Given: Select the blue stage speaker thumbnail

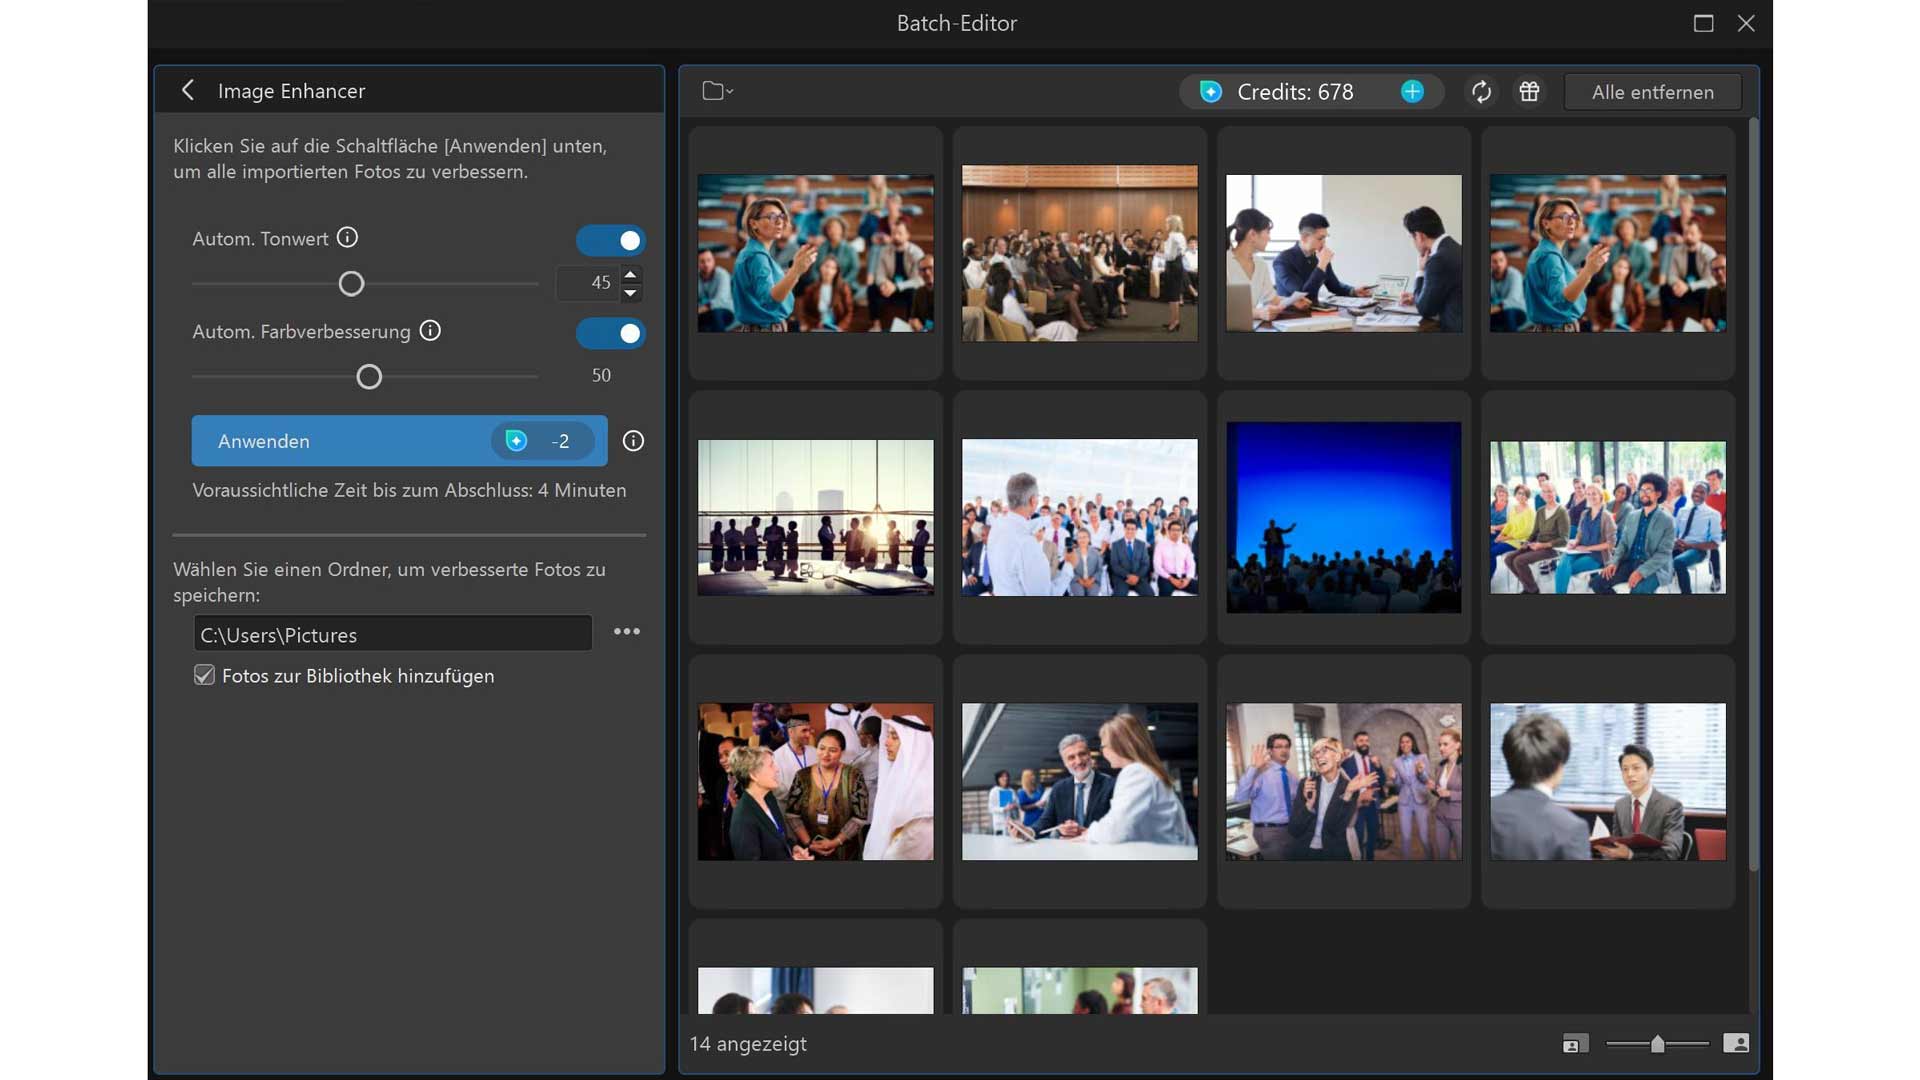Looking at the screenshot, I should [x=1343, y=518].
